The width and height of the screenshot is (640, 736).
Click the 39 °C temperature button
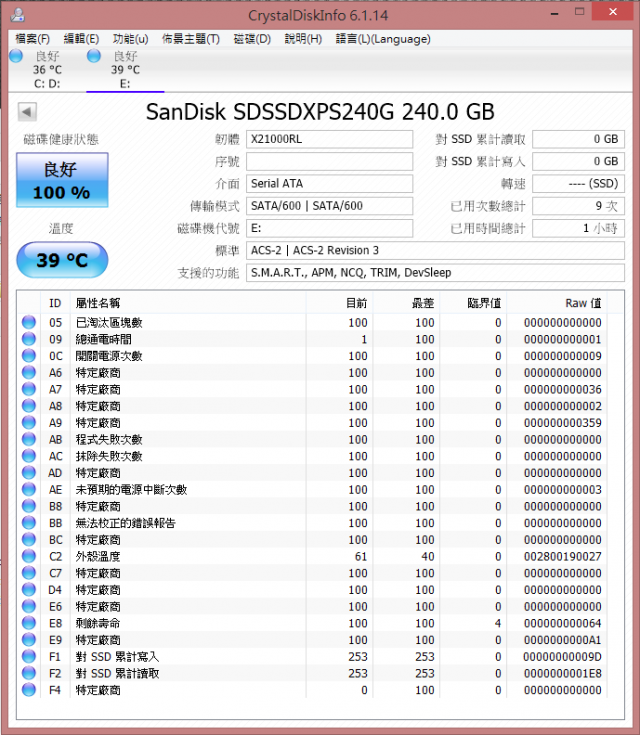click(62, 260)
